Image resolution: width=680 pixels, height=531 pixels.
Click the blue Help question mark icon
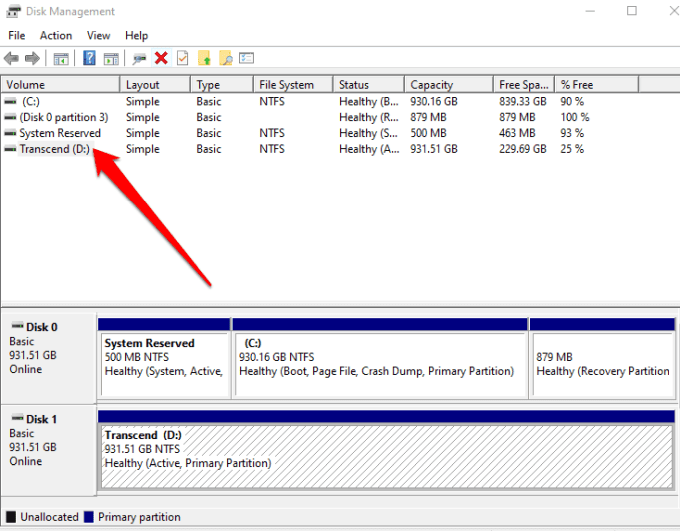click(x=90, y=59)
